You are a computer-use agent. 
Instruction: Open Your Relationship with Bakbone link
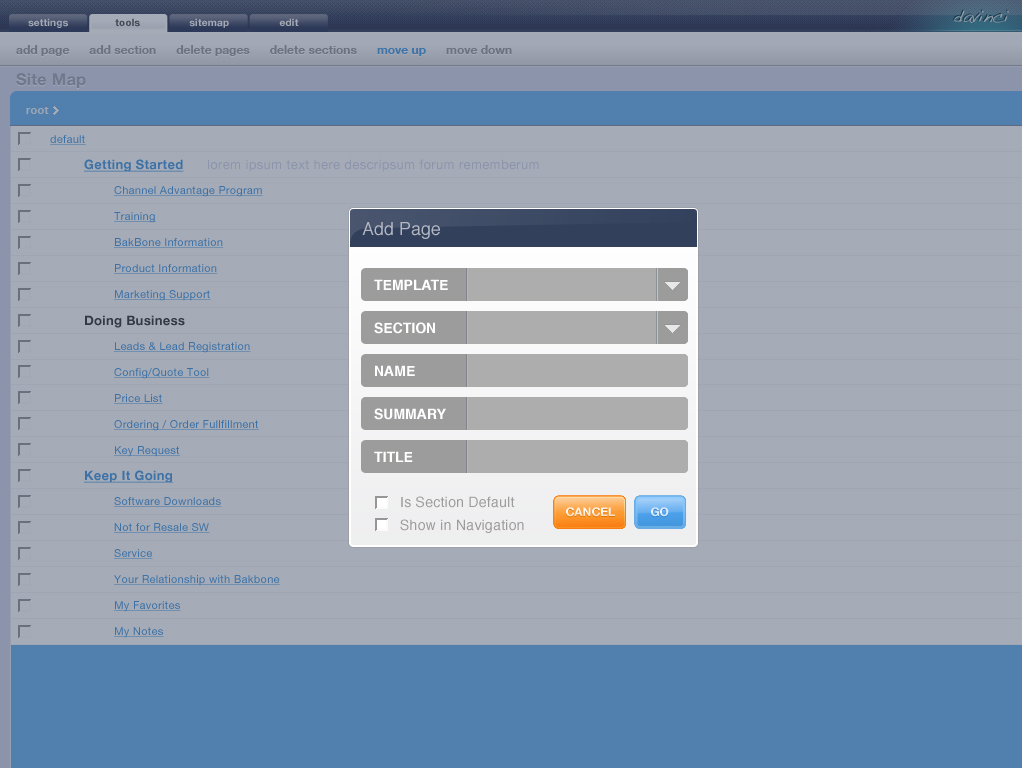pyautogui.click(x=196, y=579)
